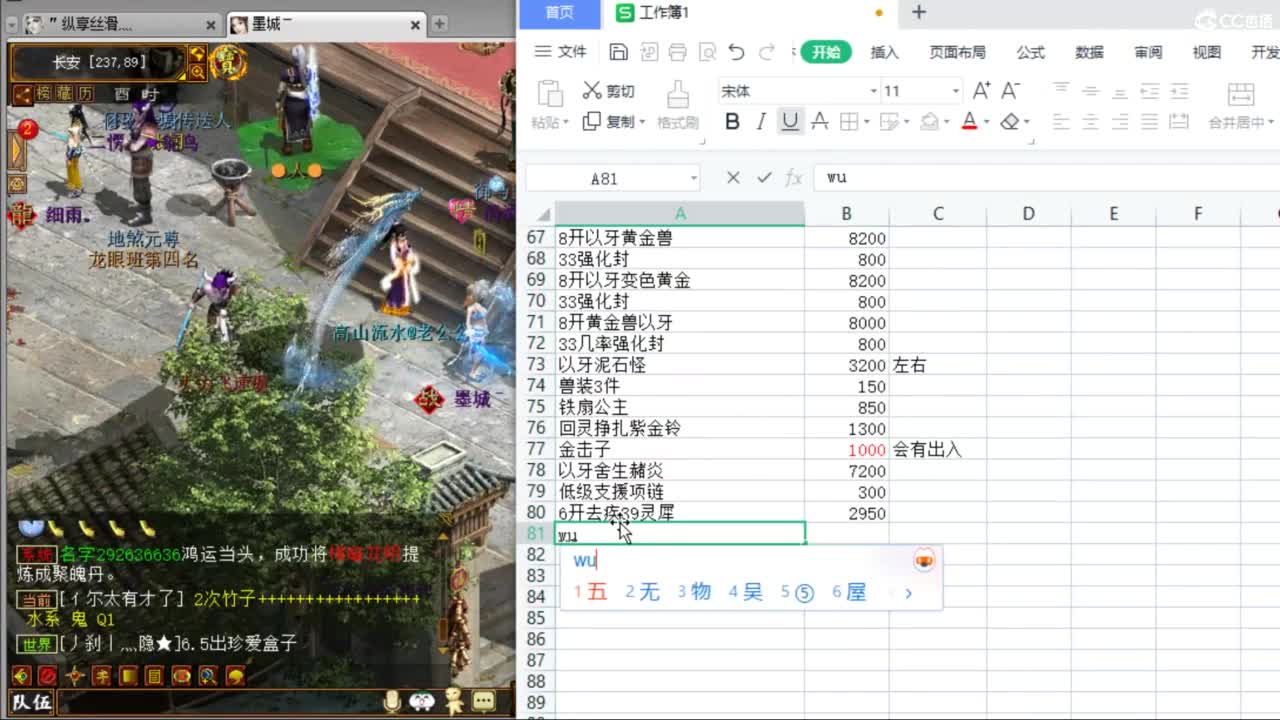Switch to the 页面布局 ribbon tab

[x=957, y=52]
